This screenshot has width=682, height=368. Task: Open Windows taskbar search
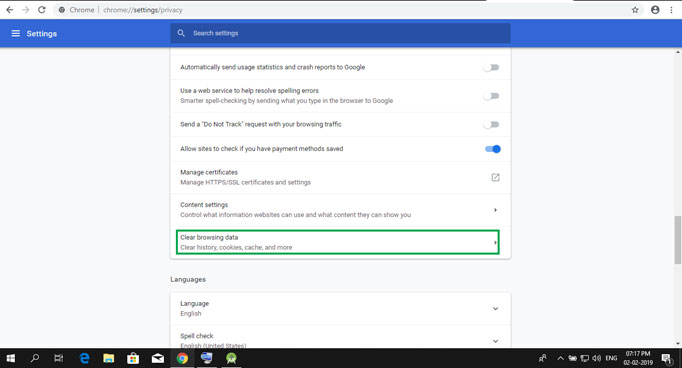click(34, 358)
